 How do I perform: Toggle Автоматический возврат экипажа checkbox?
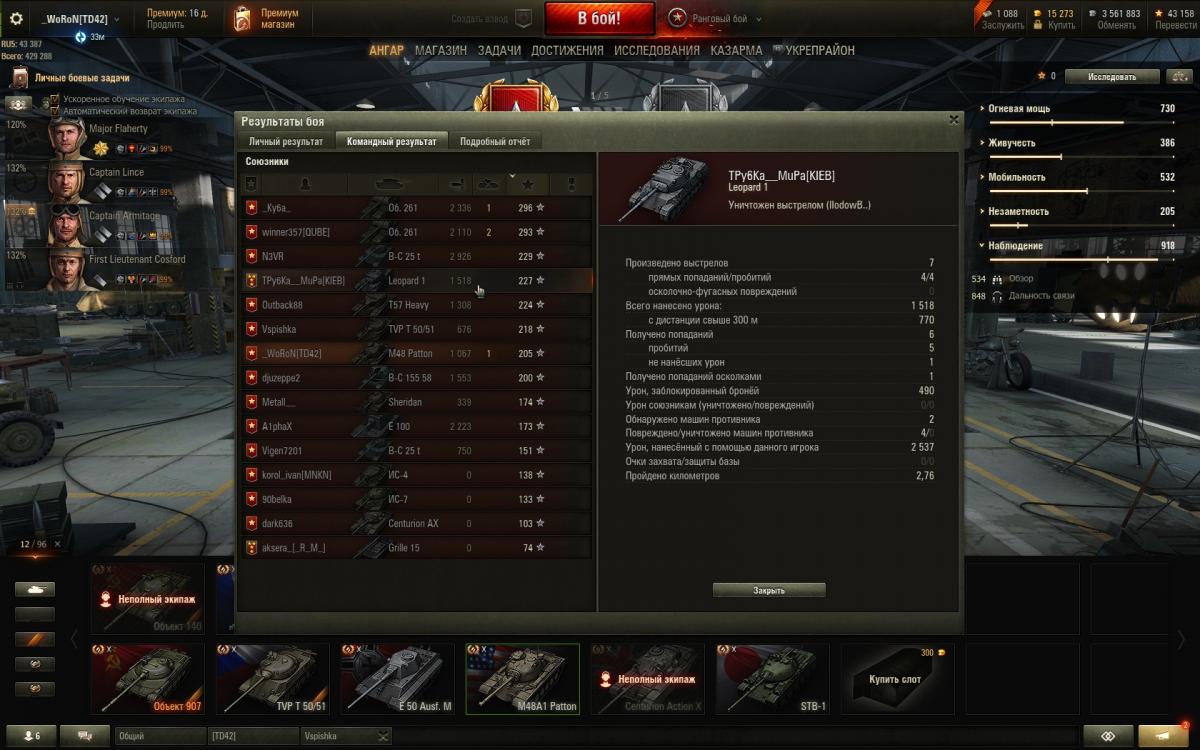point(56,111)
